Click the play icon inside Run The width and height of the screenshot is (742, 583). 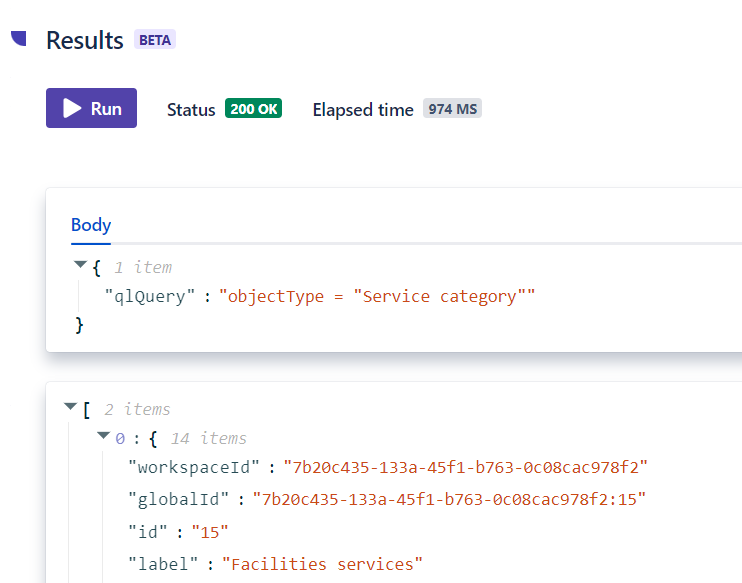[x=72, y=108]
